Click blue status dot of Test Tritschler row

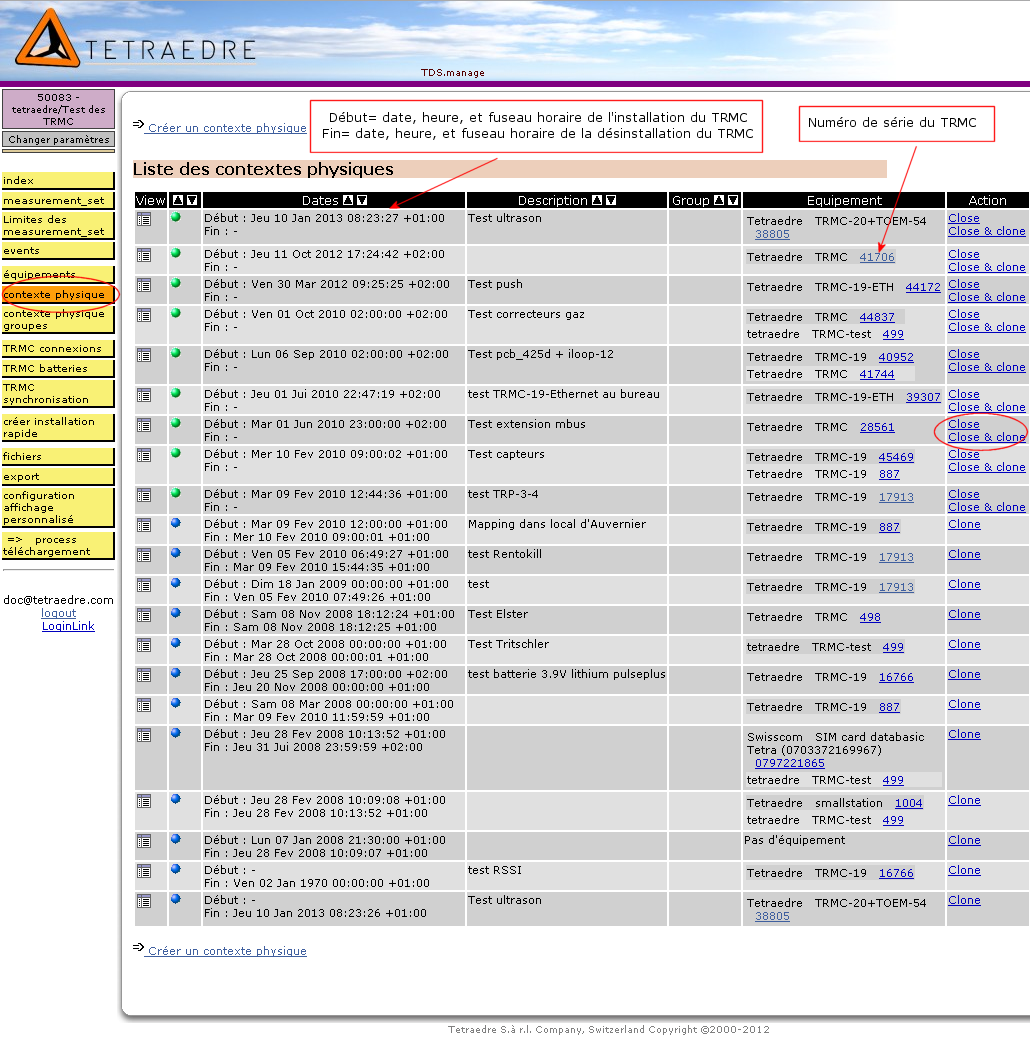click(x=176, y=643)
